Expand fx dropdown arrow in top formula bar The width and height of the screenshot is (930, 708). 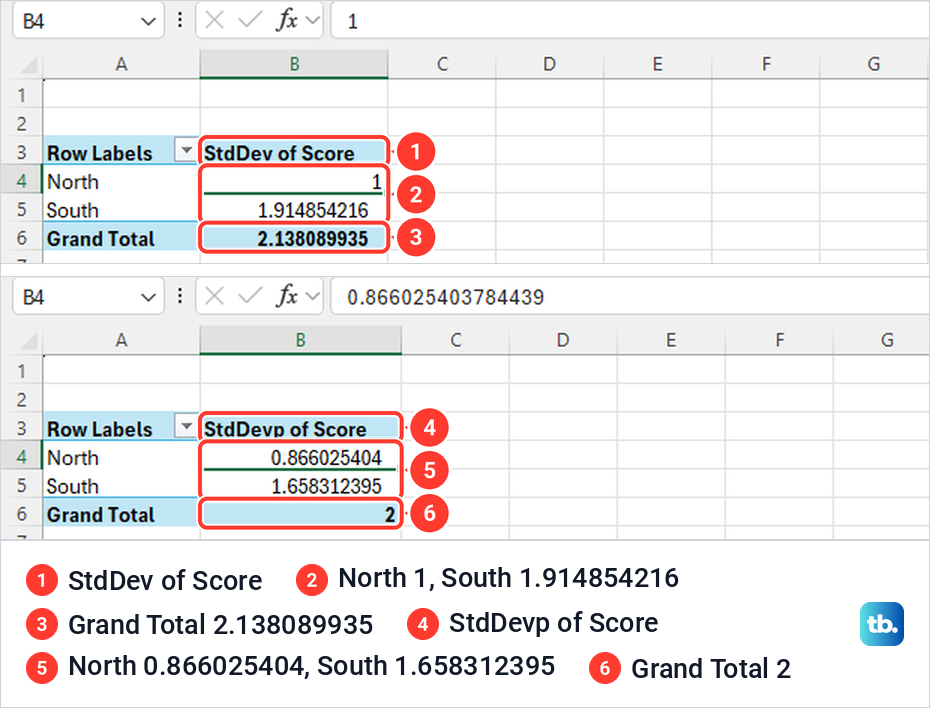pos(313,21)
